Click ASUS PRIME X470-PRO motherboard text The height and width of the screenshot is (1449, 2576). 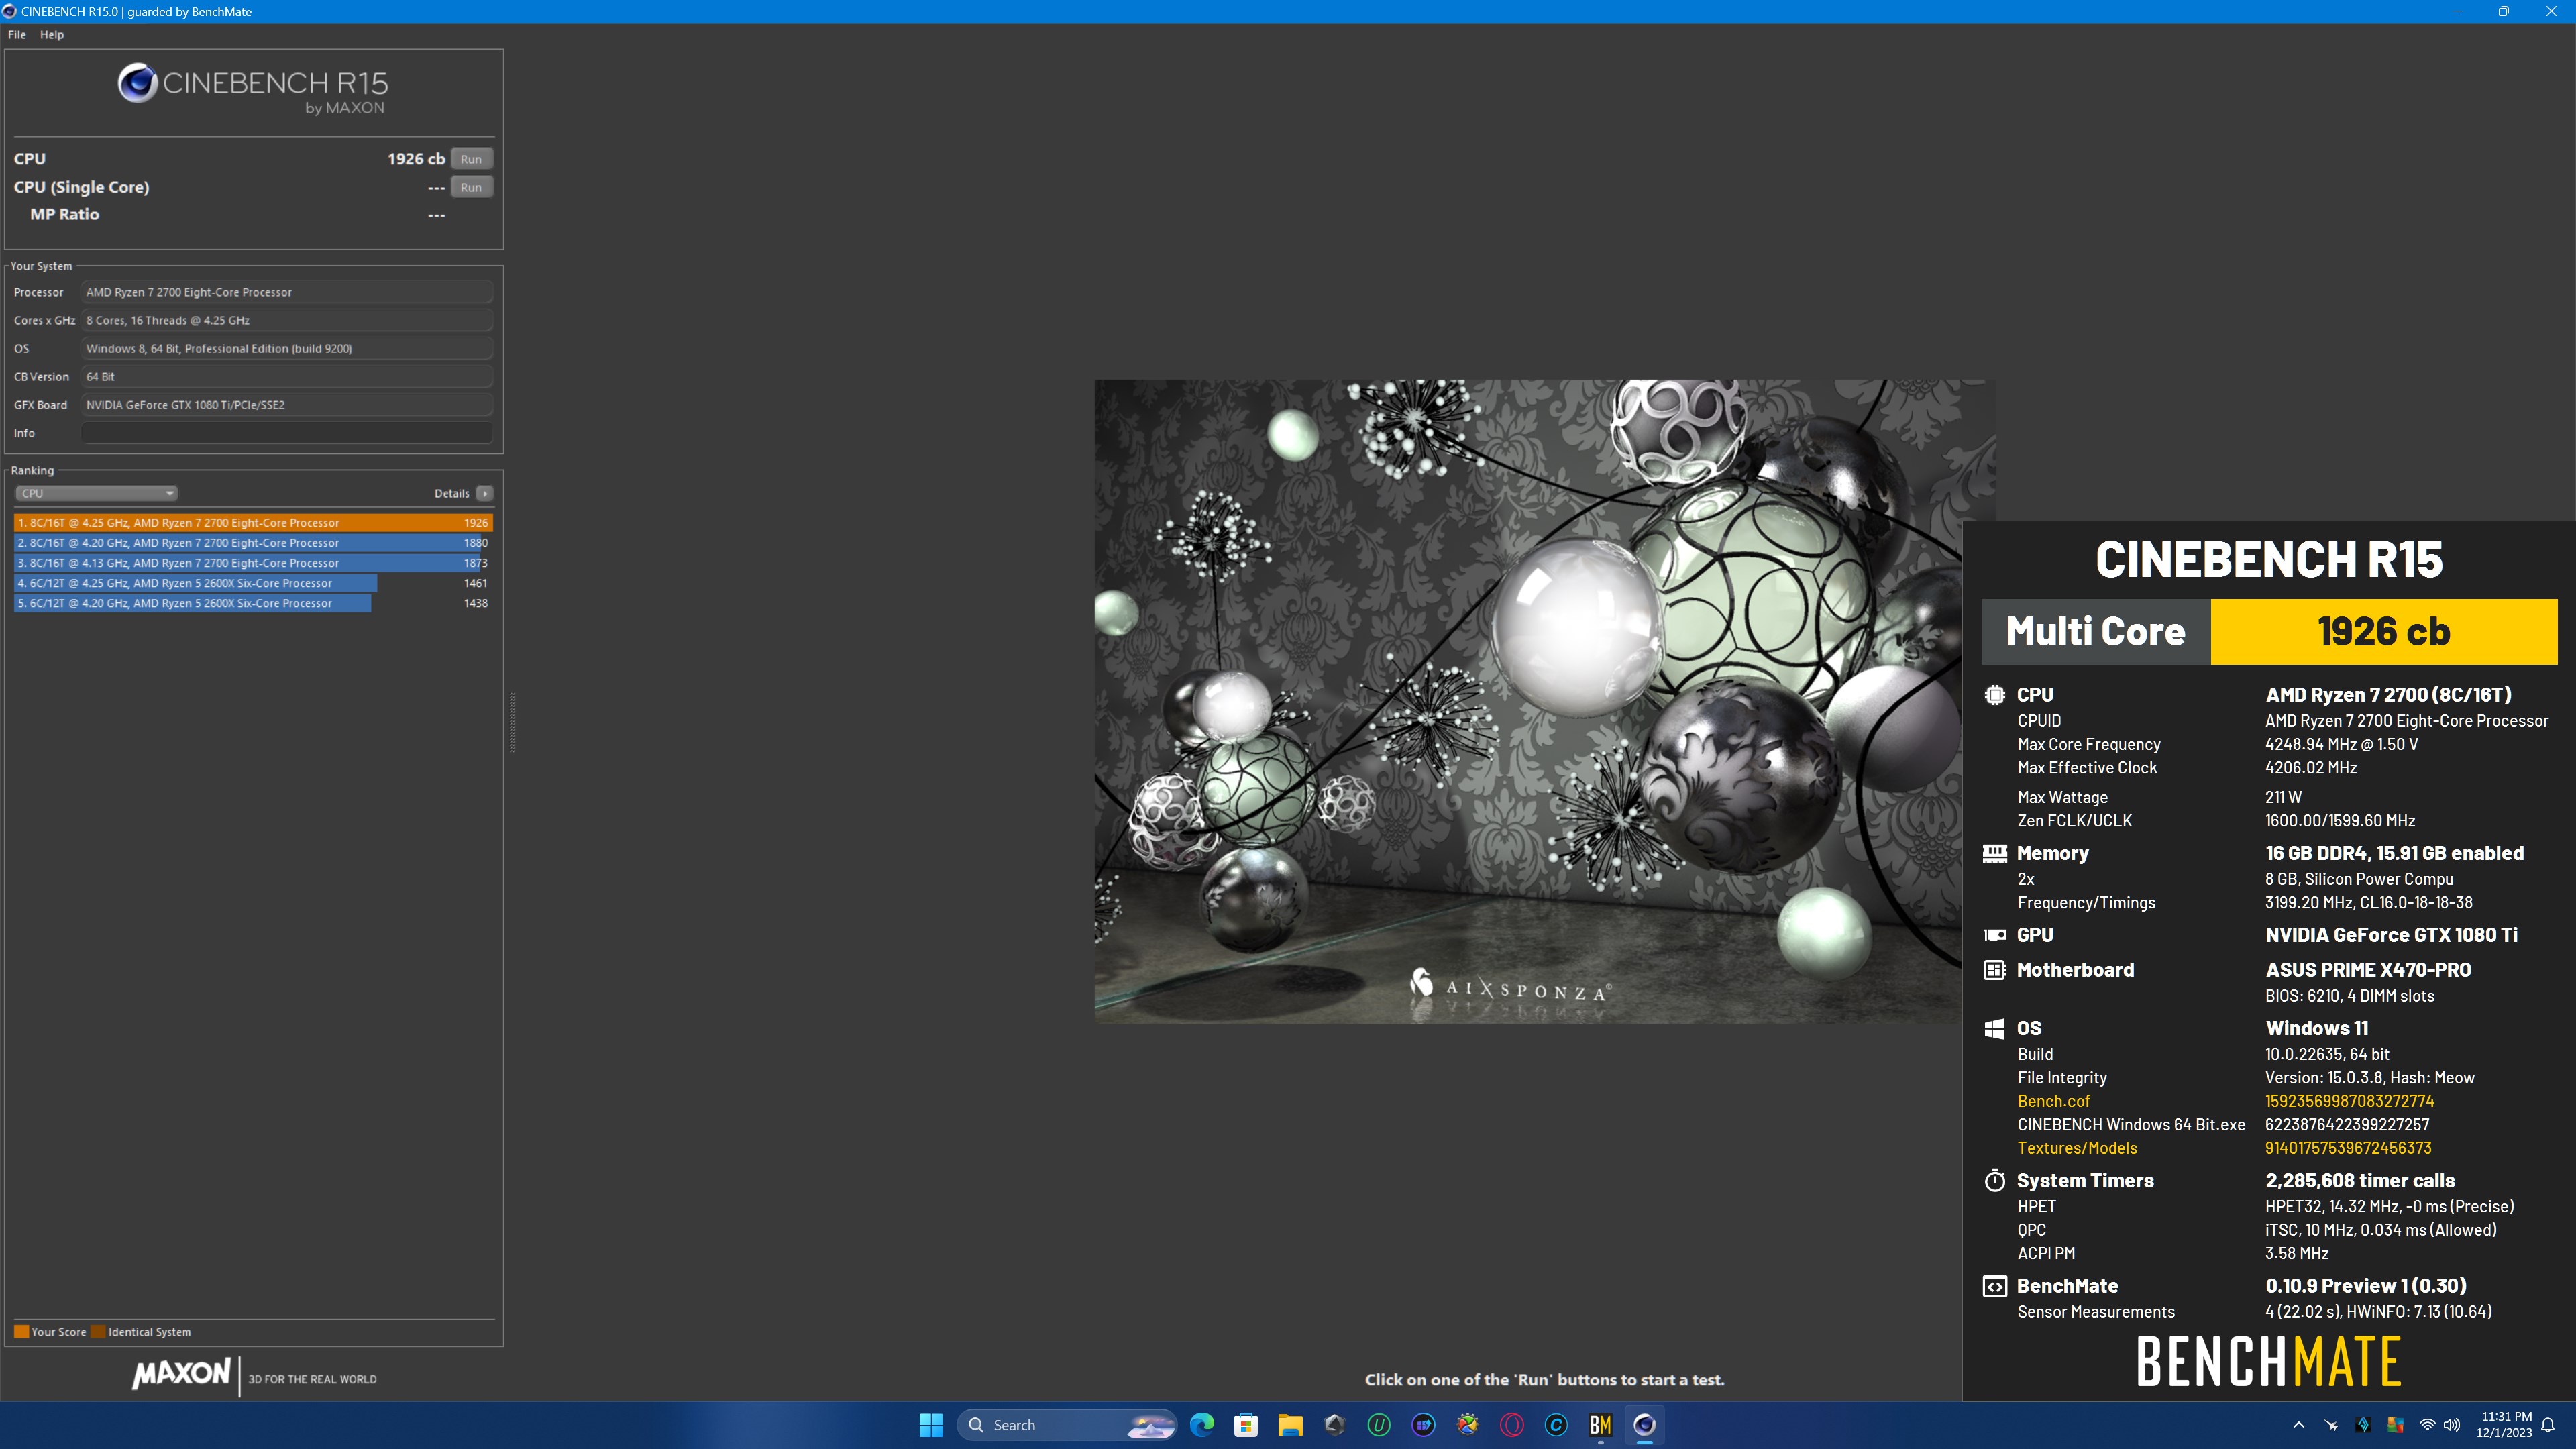[x=2368, y=970]
